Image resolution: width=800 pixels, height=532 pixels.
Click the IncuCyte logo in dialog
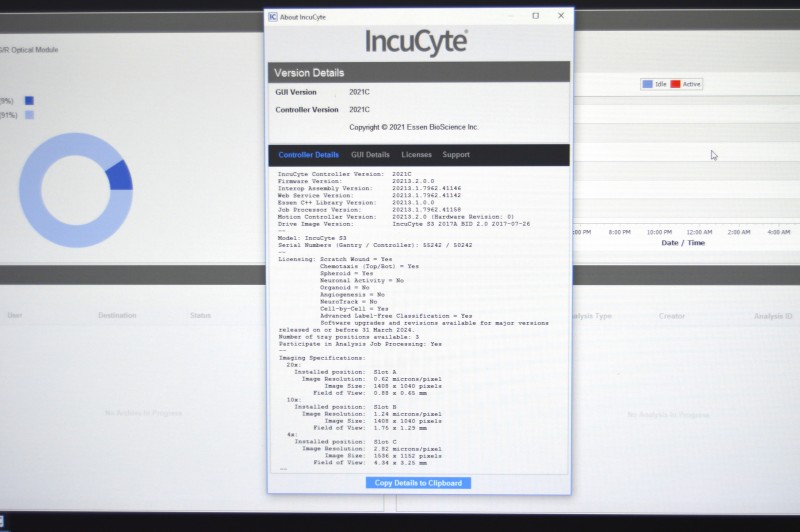[x=416, y=42]
